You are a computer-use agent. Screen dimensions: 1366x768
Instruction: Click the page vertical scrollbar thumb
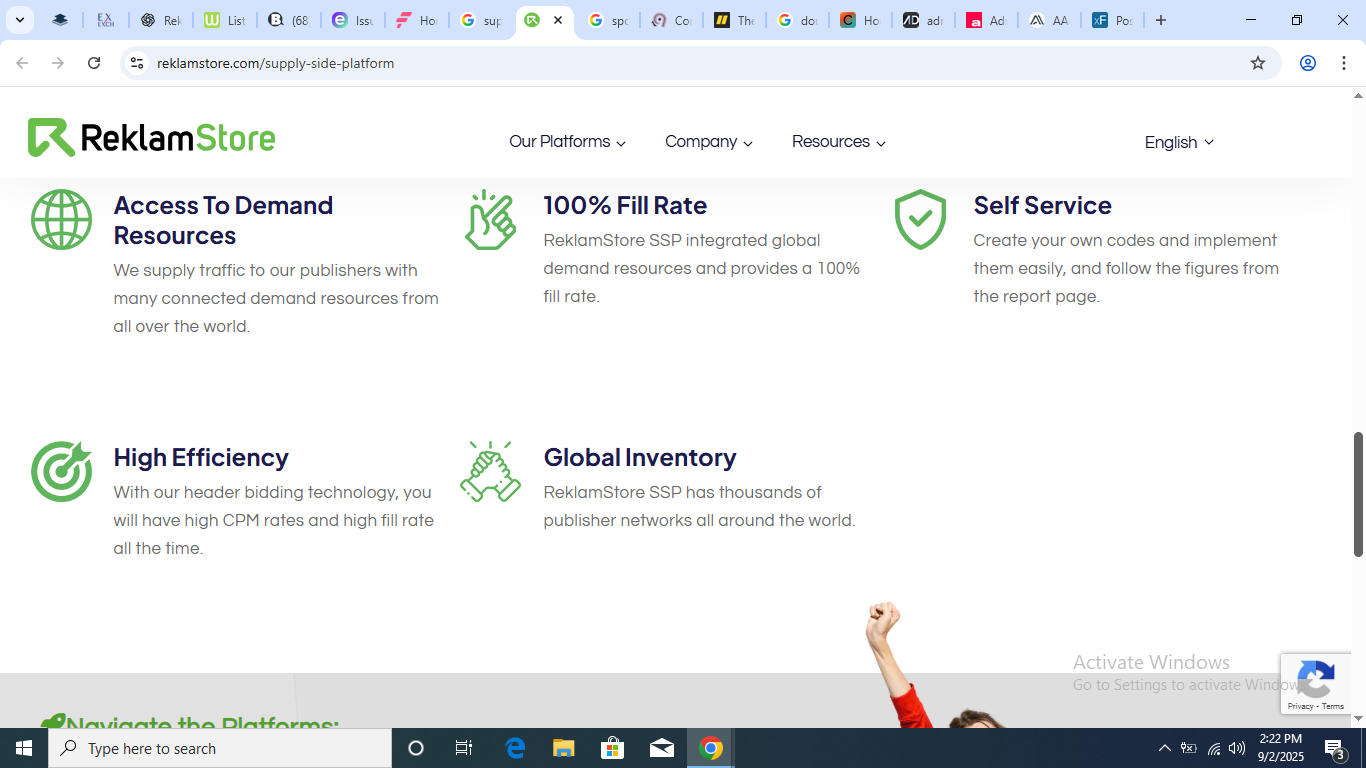click(1358, 494)
